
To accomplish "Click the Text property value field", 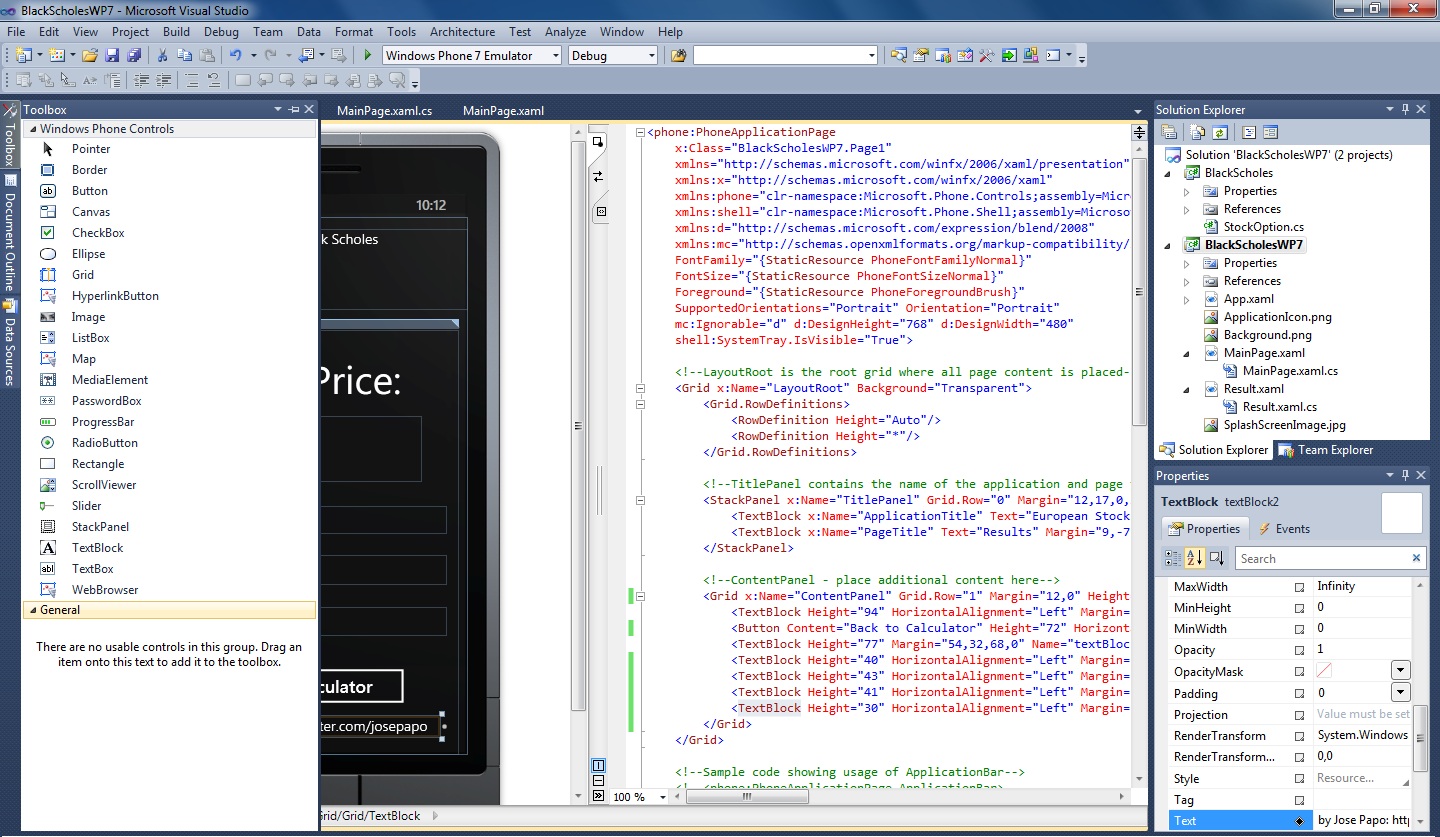I will [1363, 821].
